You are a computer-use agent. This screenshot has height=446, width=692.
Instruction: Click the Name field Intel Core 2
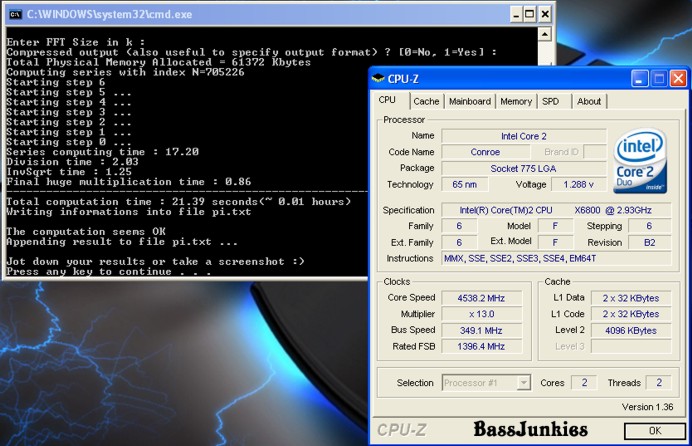click(524, 136)
